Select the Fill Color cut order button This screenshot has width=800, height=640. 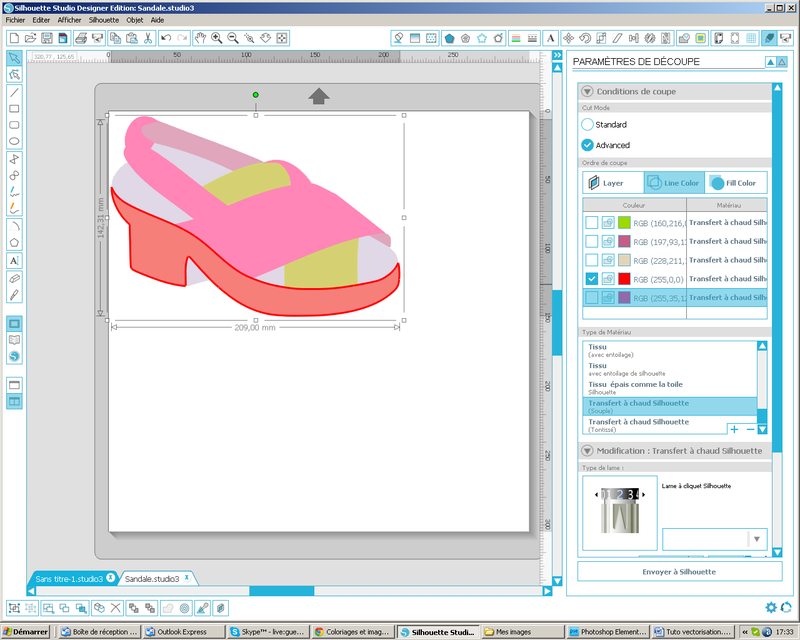(x=736, y=183)
